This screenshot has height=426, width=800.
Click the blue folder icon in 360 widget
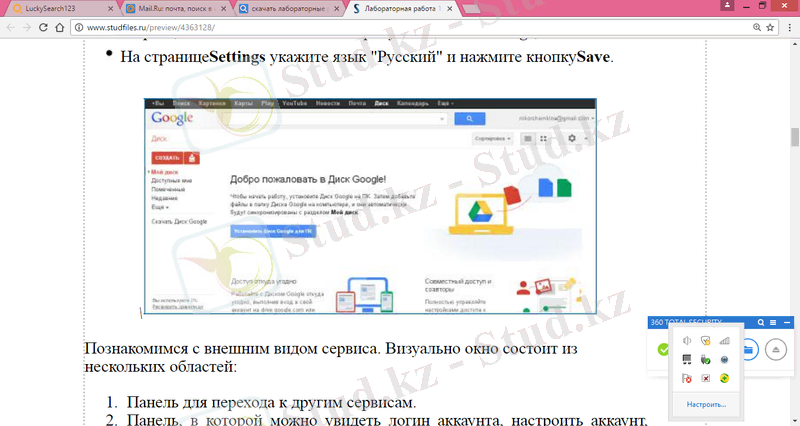coord(749,350)
